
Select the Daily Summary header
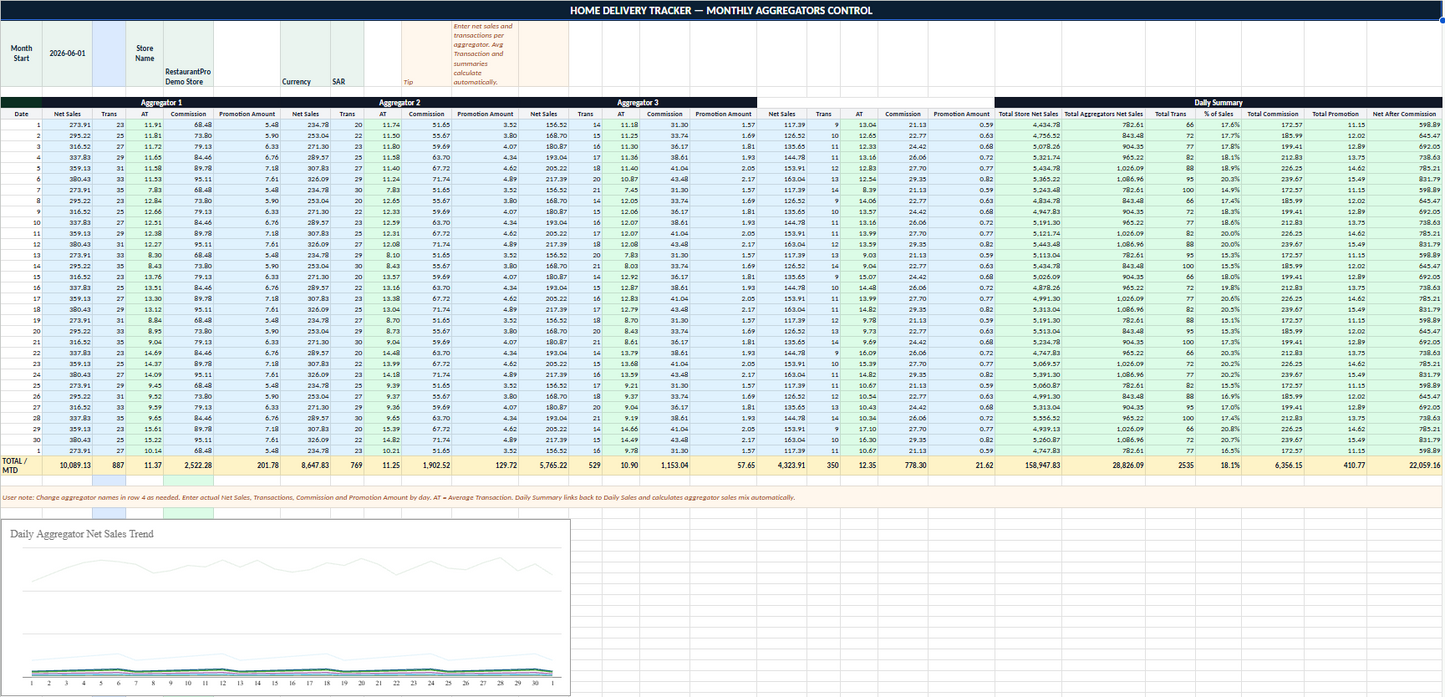pos(1218,102)
